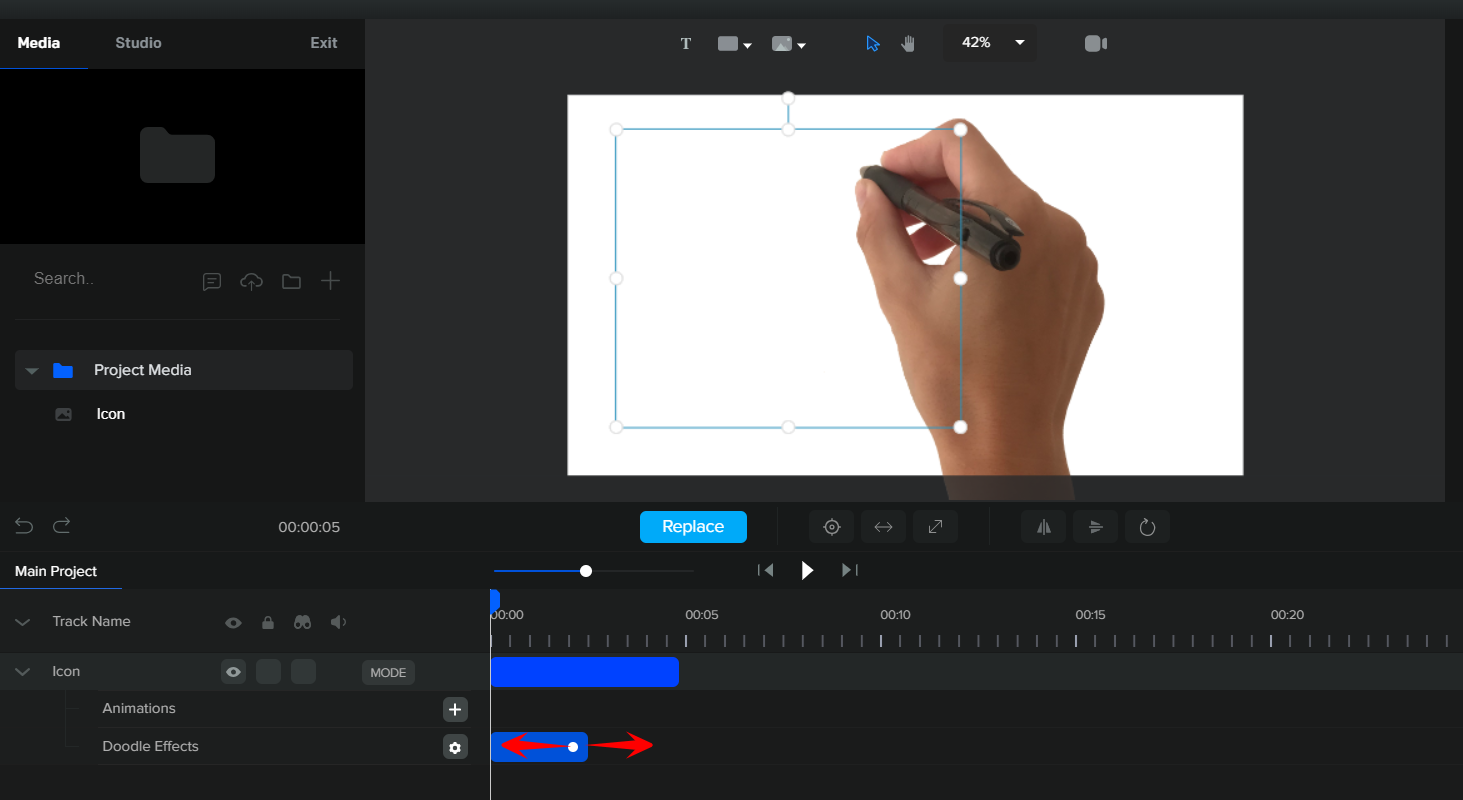Screen dimensions: 1463x800
Task: Select the pointer selection tool
Action: [873, 44]
